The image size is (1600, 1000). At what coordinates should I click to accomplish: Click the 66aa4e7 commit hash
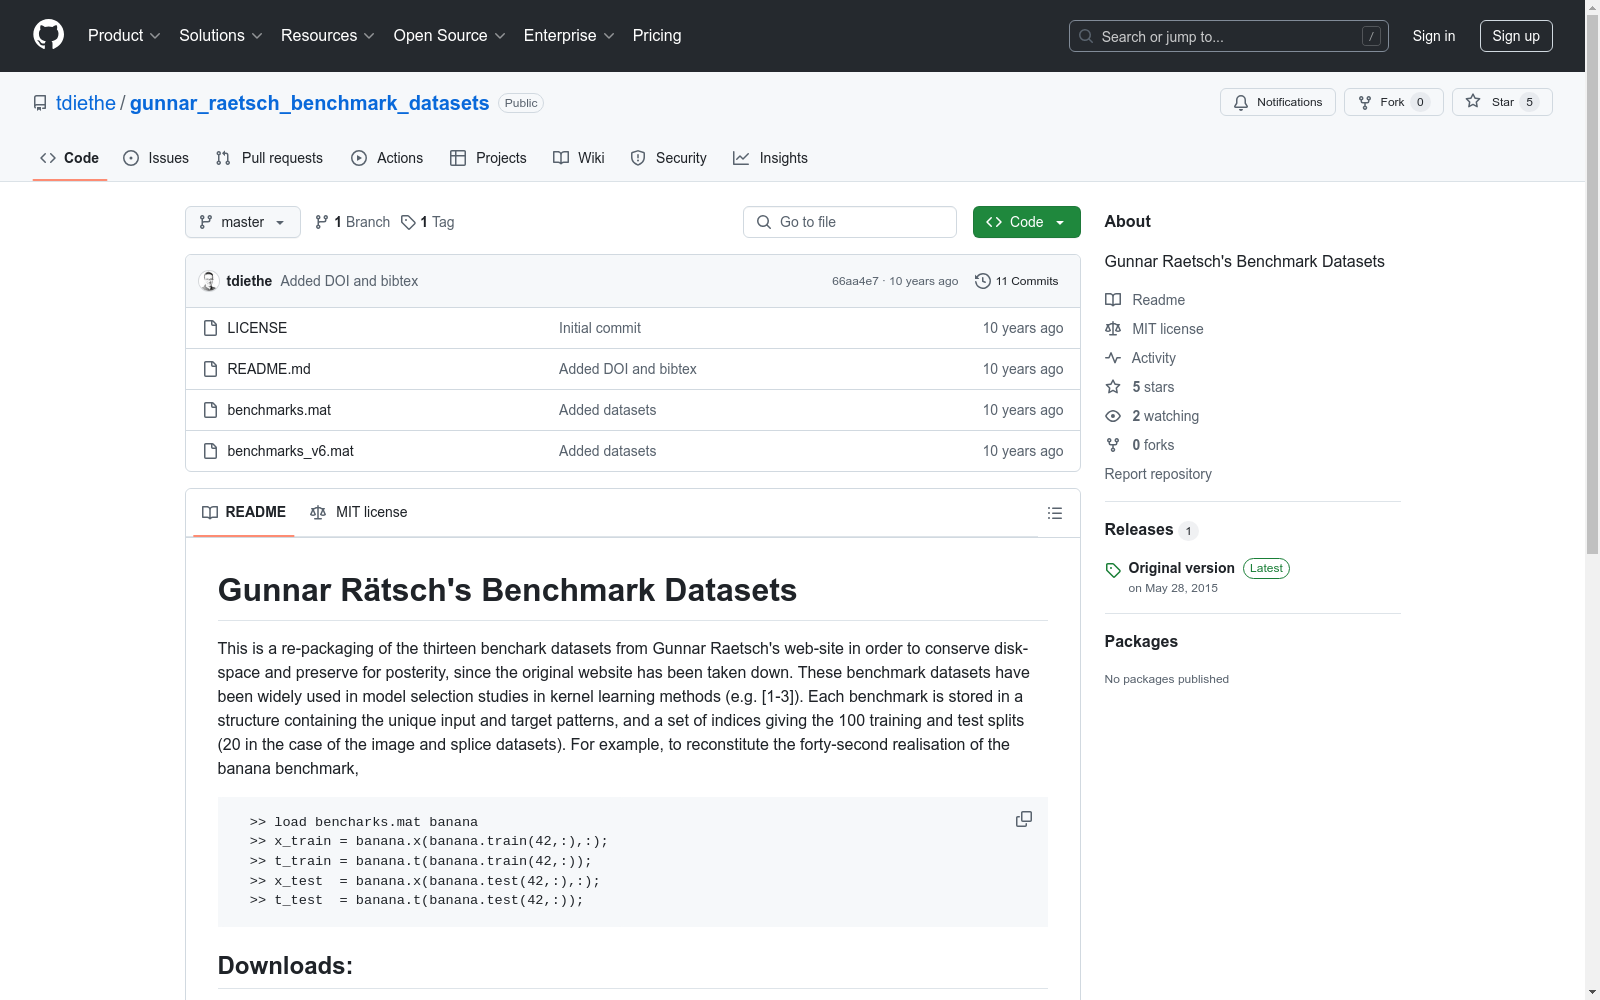[x=855, y=281]
